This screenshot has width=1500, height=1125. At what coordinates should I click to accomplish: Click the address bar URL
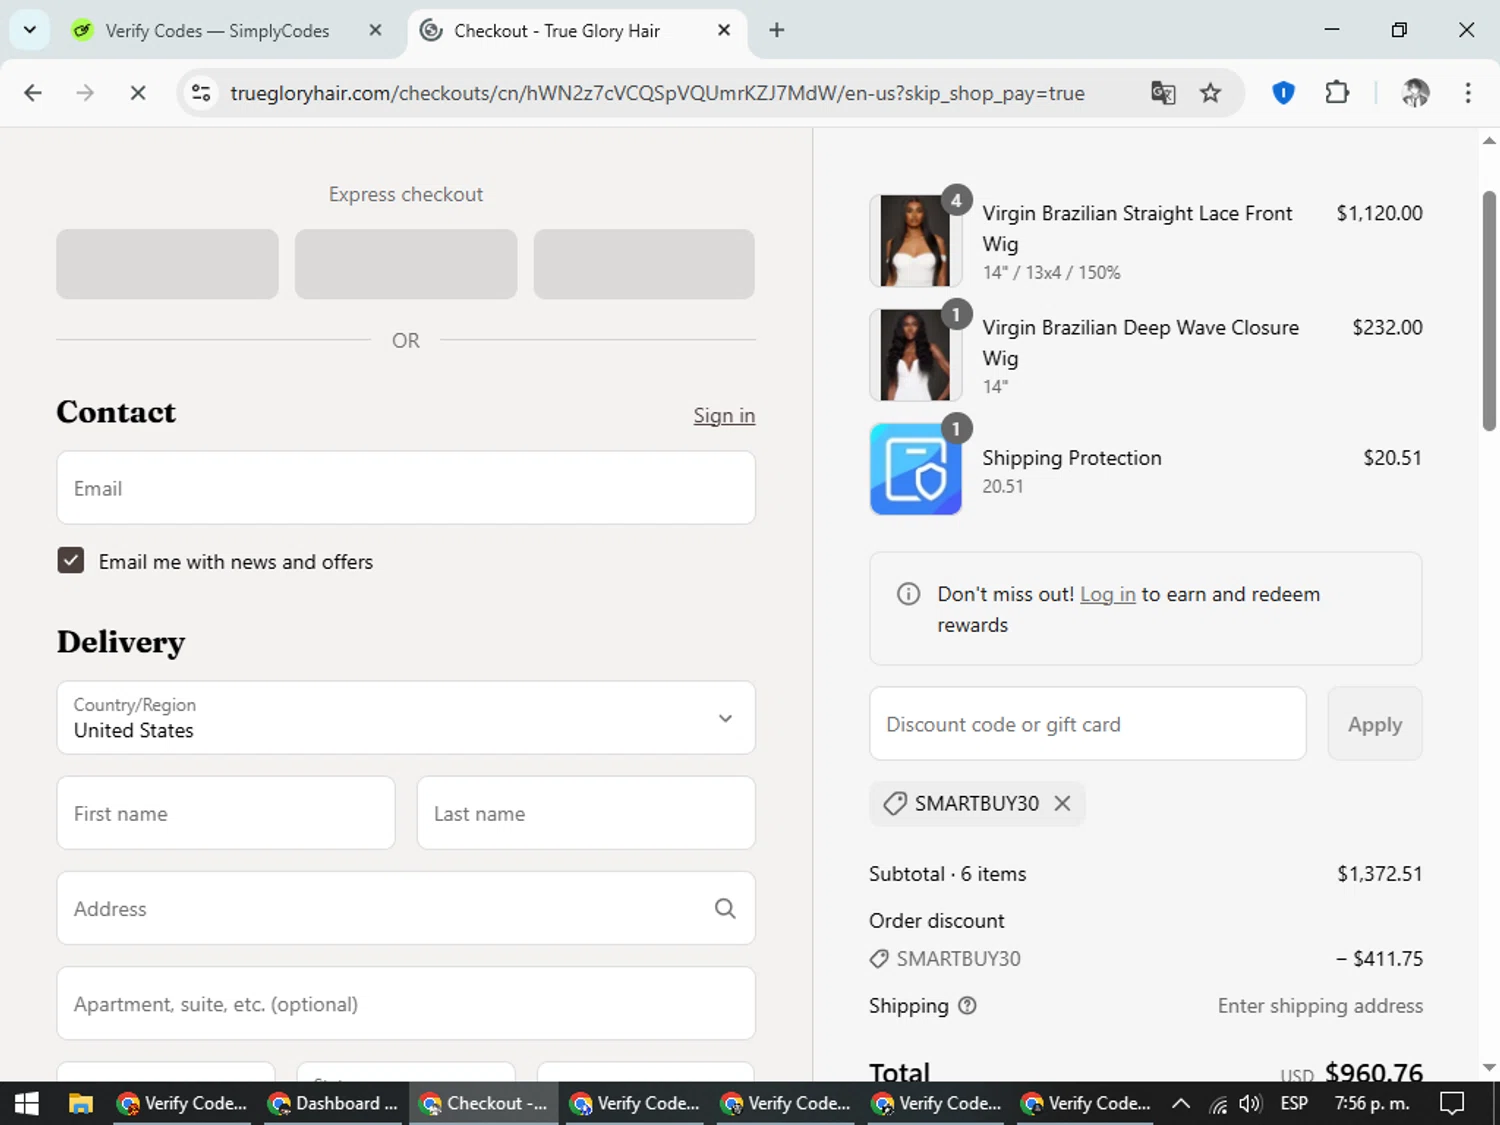tap(657, 93)
